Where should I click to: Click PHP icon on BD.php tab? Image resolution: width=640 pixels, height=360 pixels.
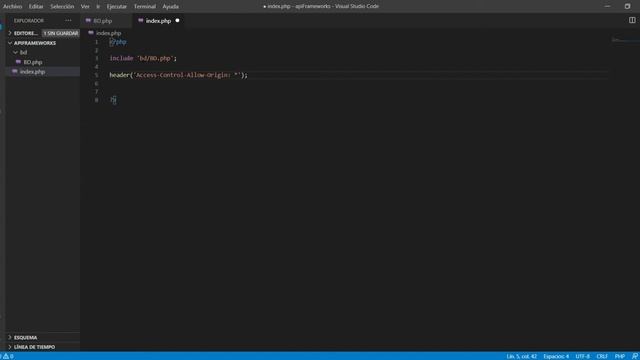(88, 20)
